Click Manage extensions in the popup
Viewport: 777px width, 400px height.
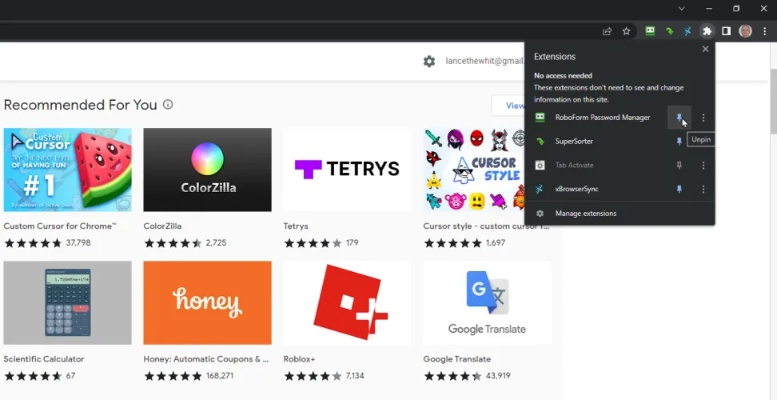(x=586, y=213)
